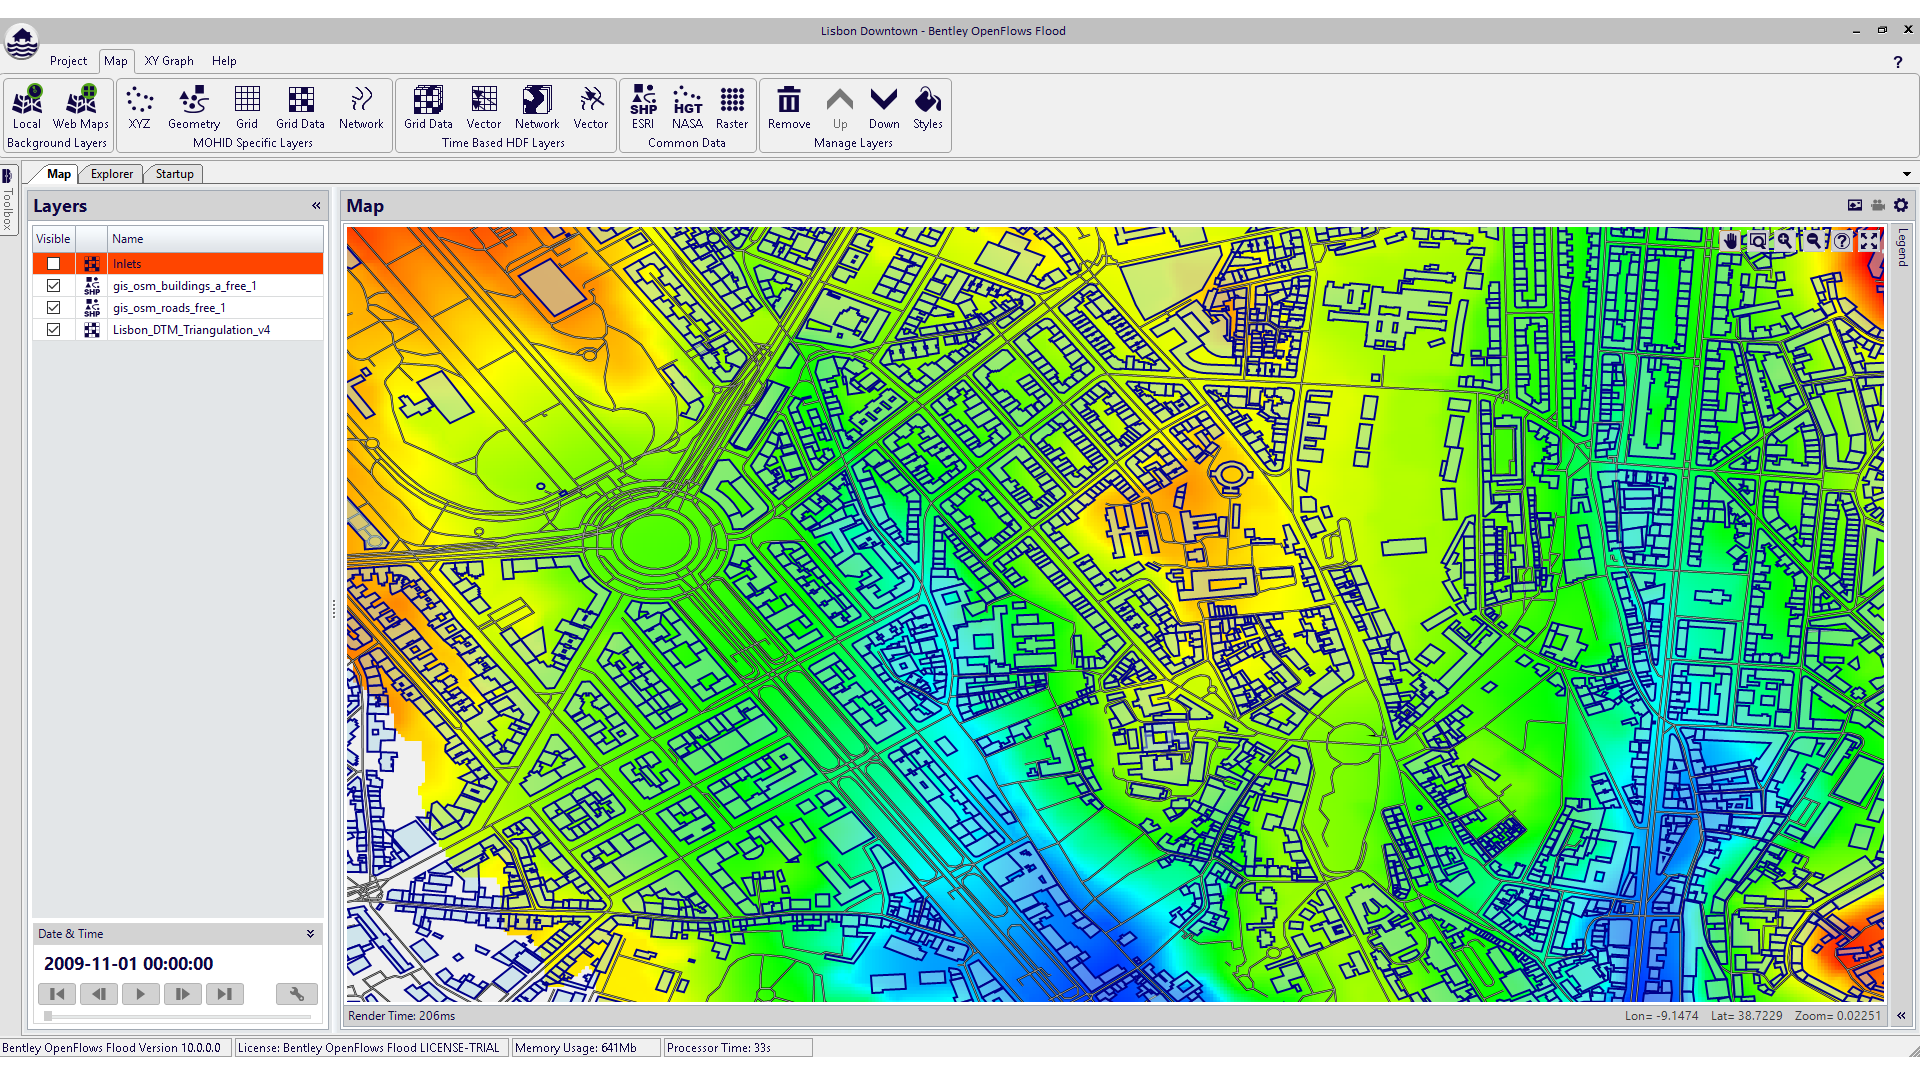Add a NASA HGT layer

pyautogui.click(x=687, y=108)
